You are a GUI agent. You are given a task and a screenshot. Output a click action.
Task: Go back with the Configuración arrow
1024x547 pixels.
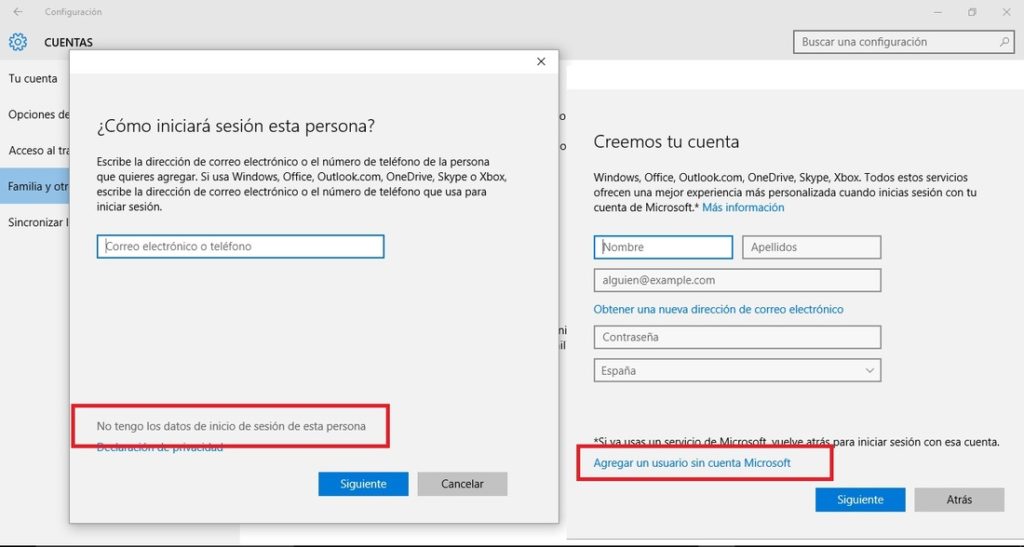click(18, 12)
